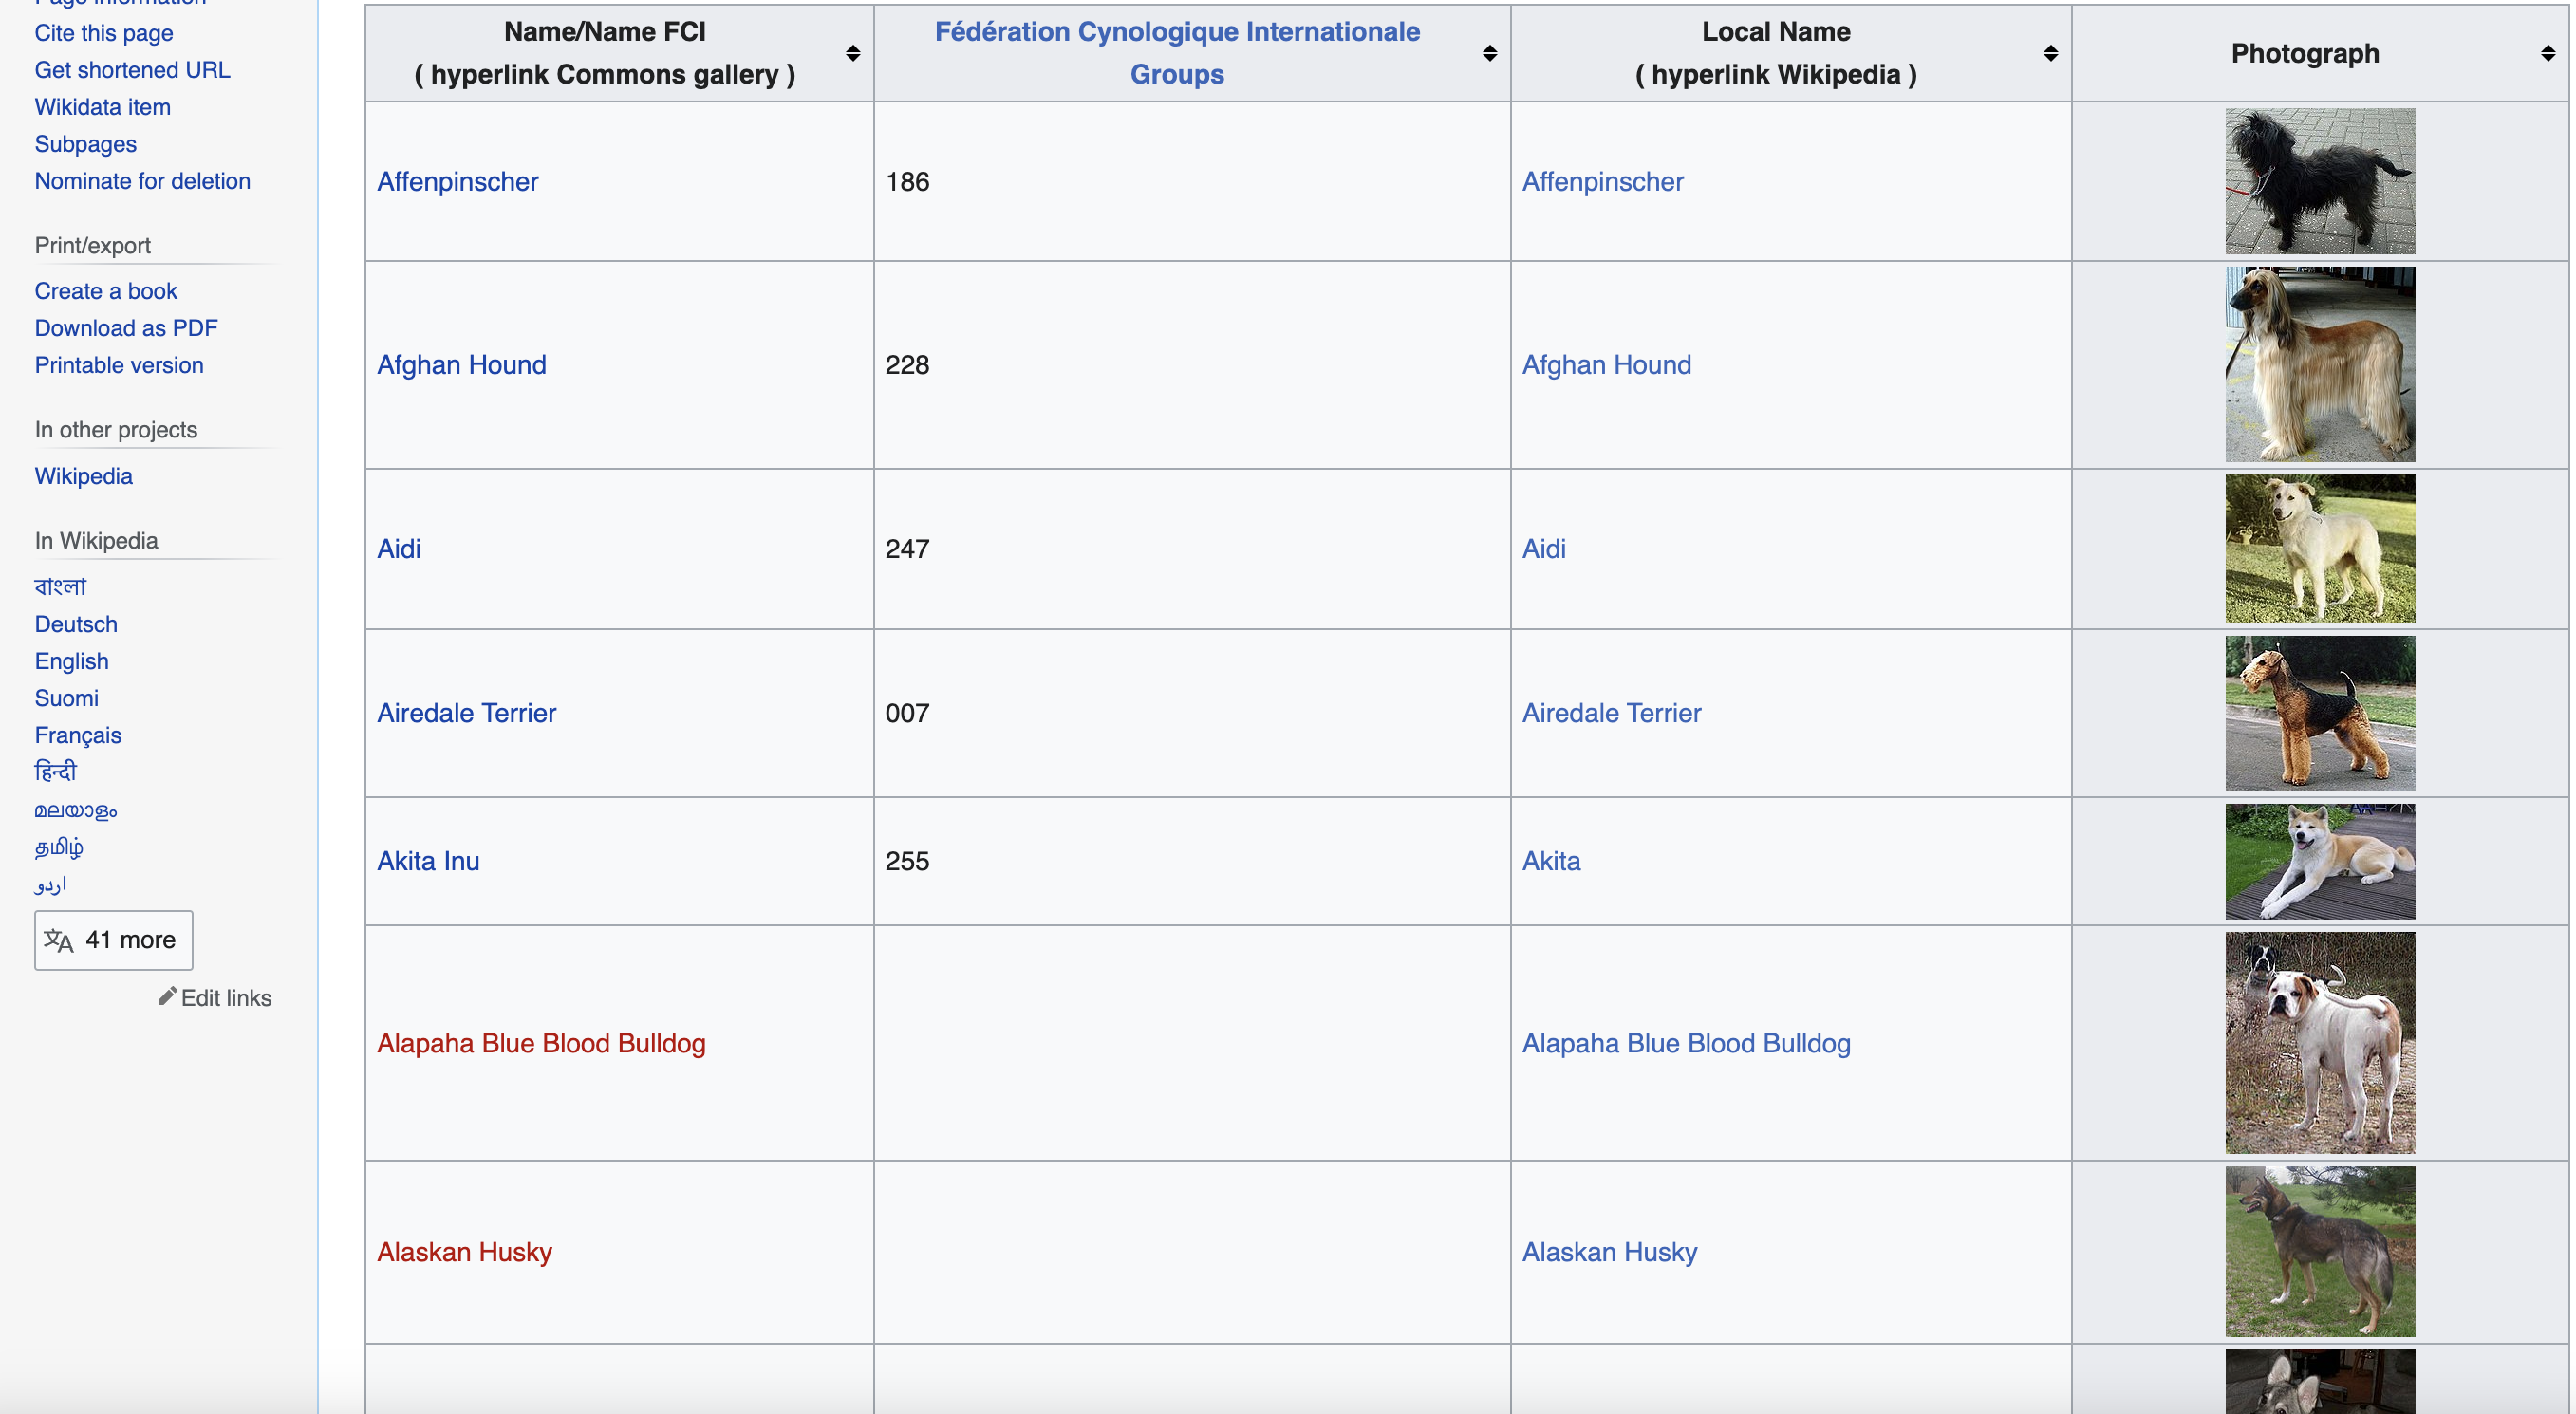Open Wikipedia under In other projects
The width and height of the screenshot is (2576, 1414).
(x=84, y=476)
